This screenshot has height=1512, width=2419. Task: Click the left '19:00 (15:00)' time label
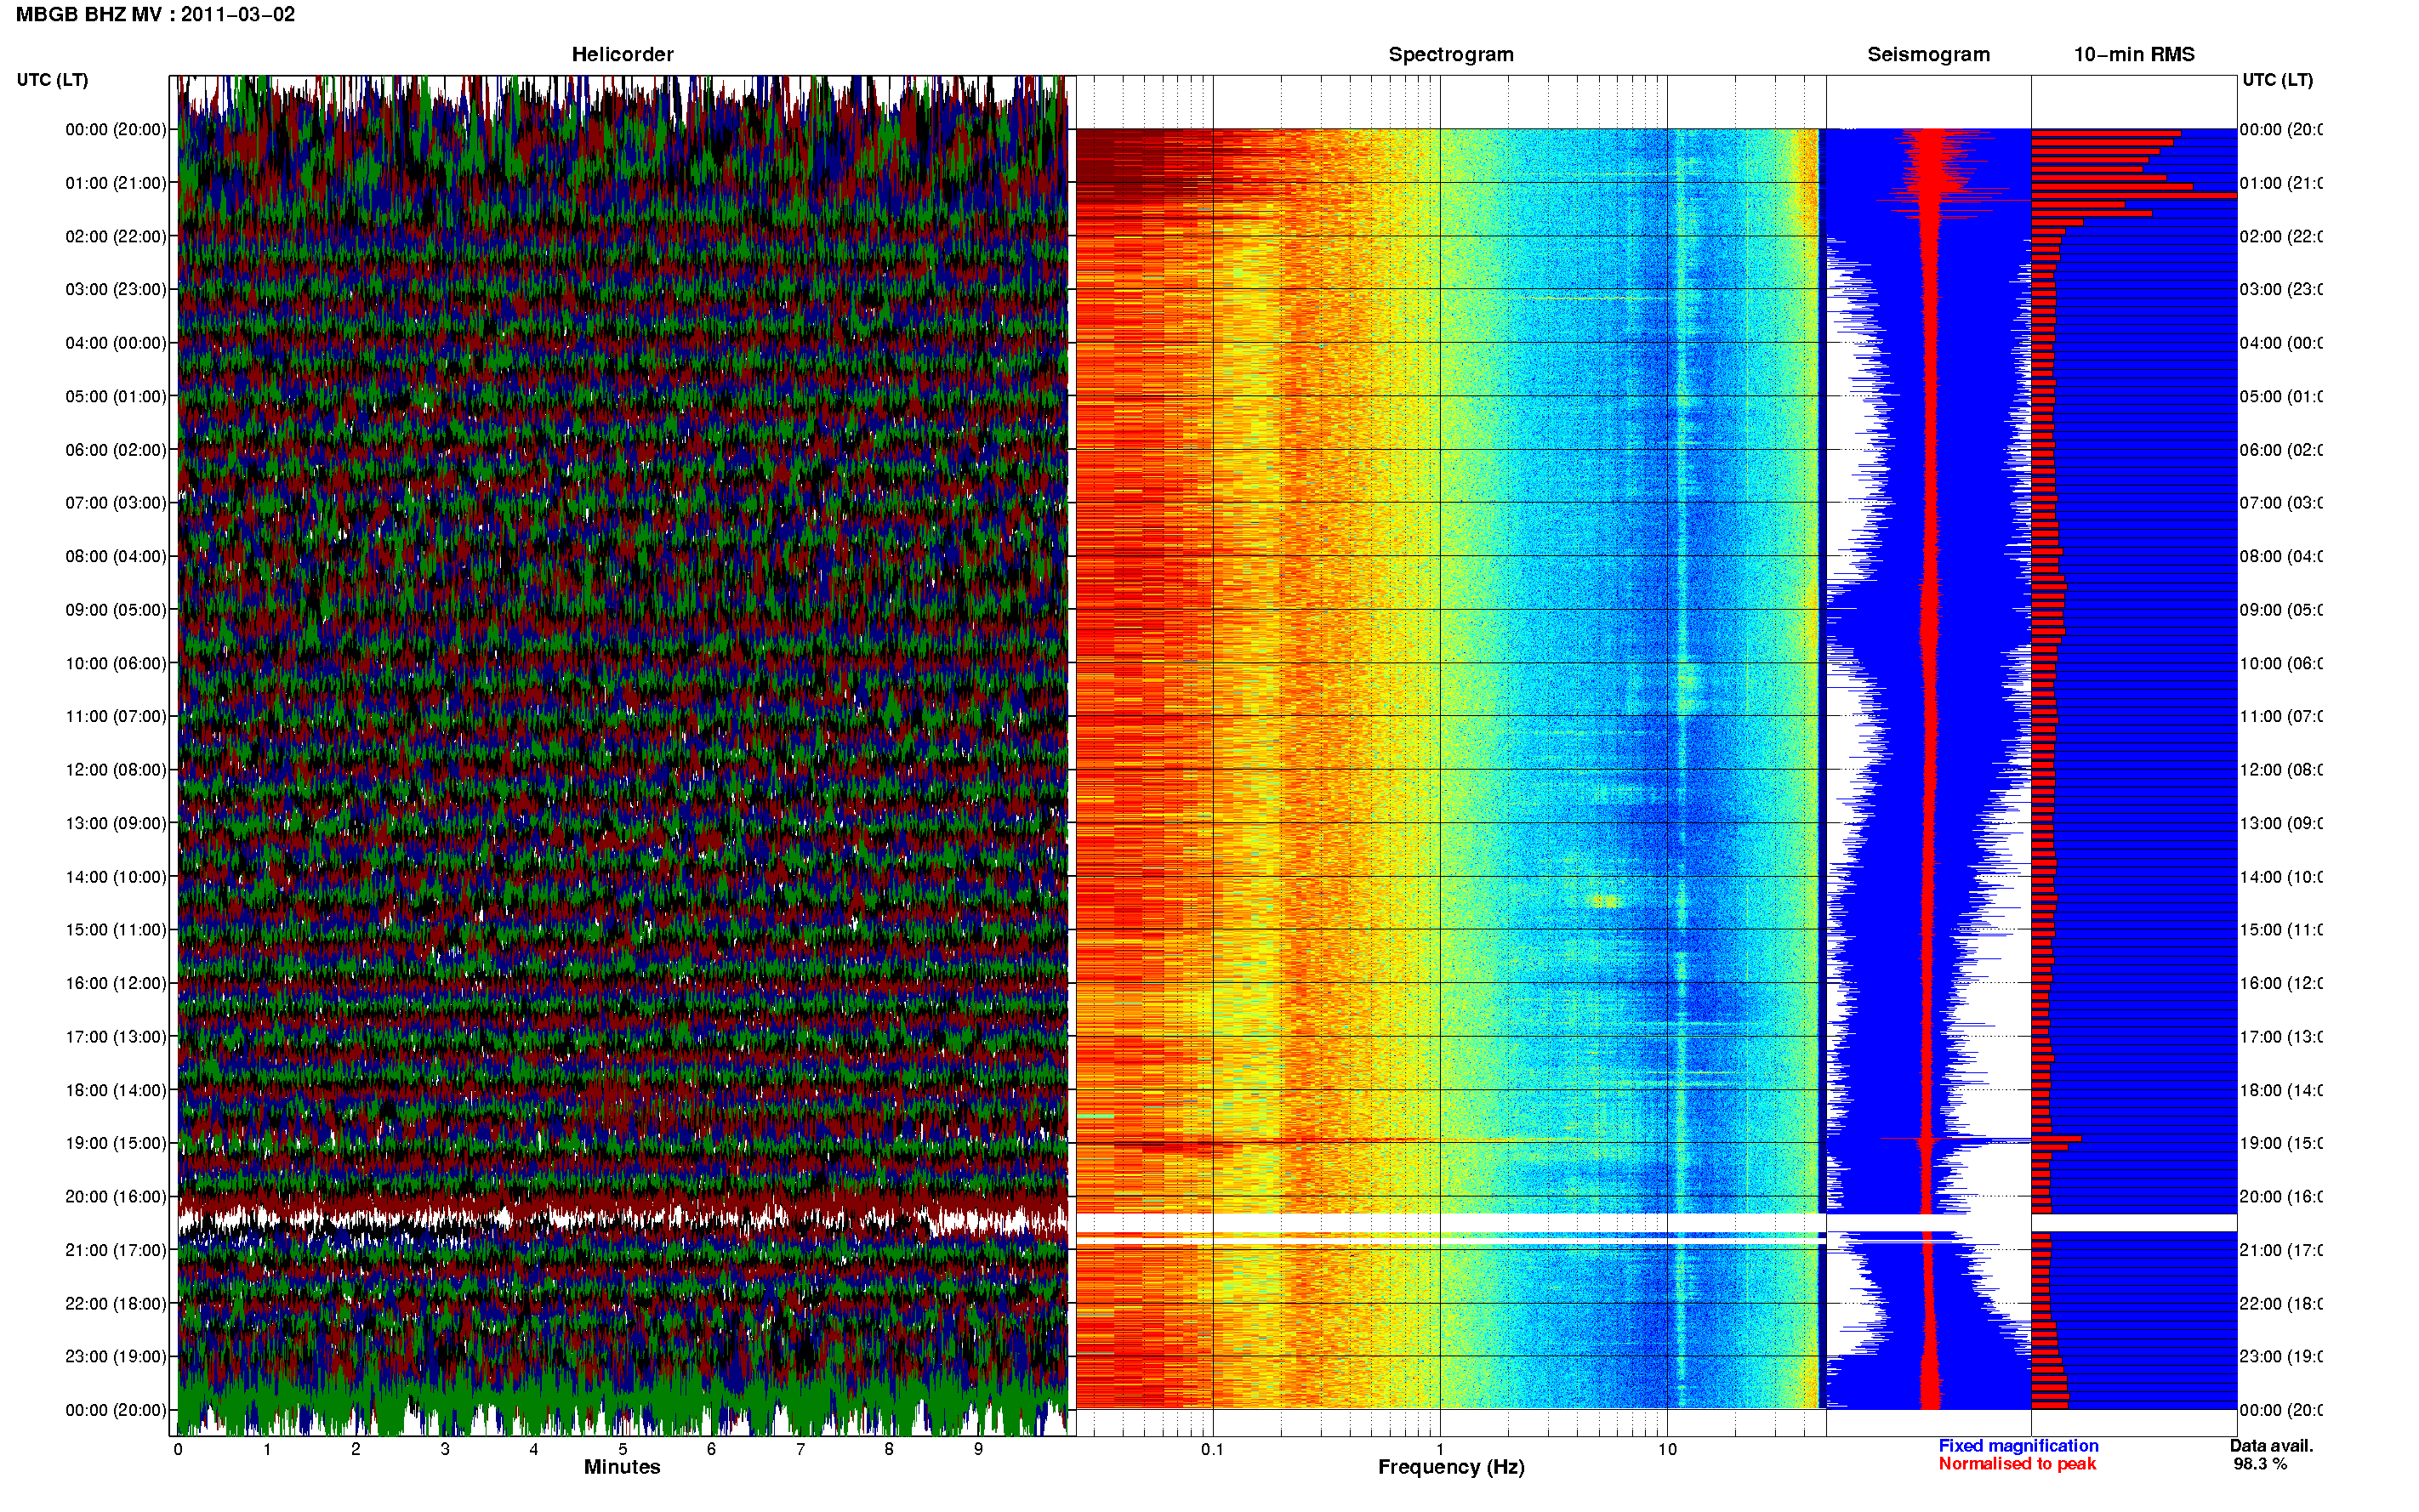[x=116, y=1143]
